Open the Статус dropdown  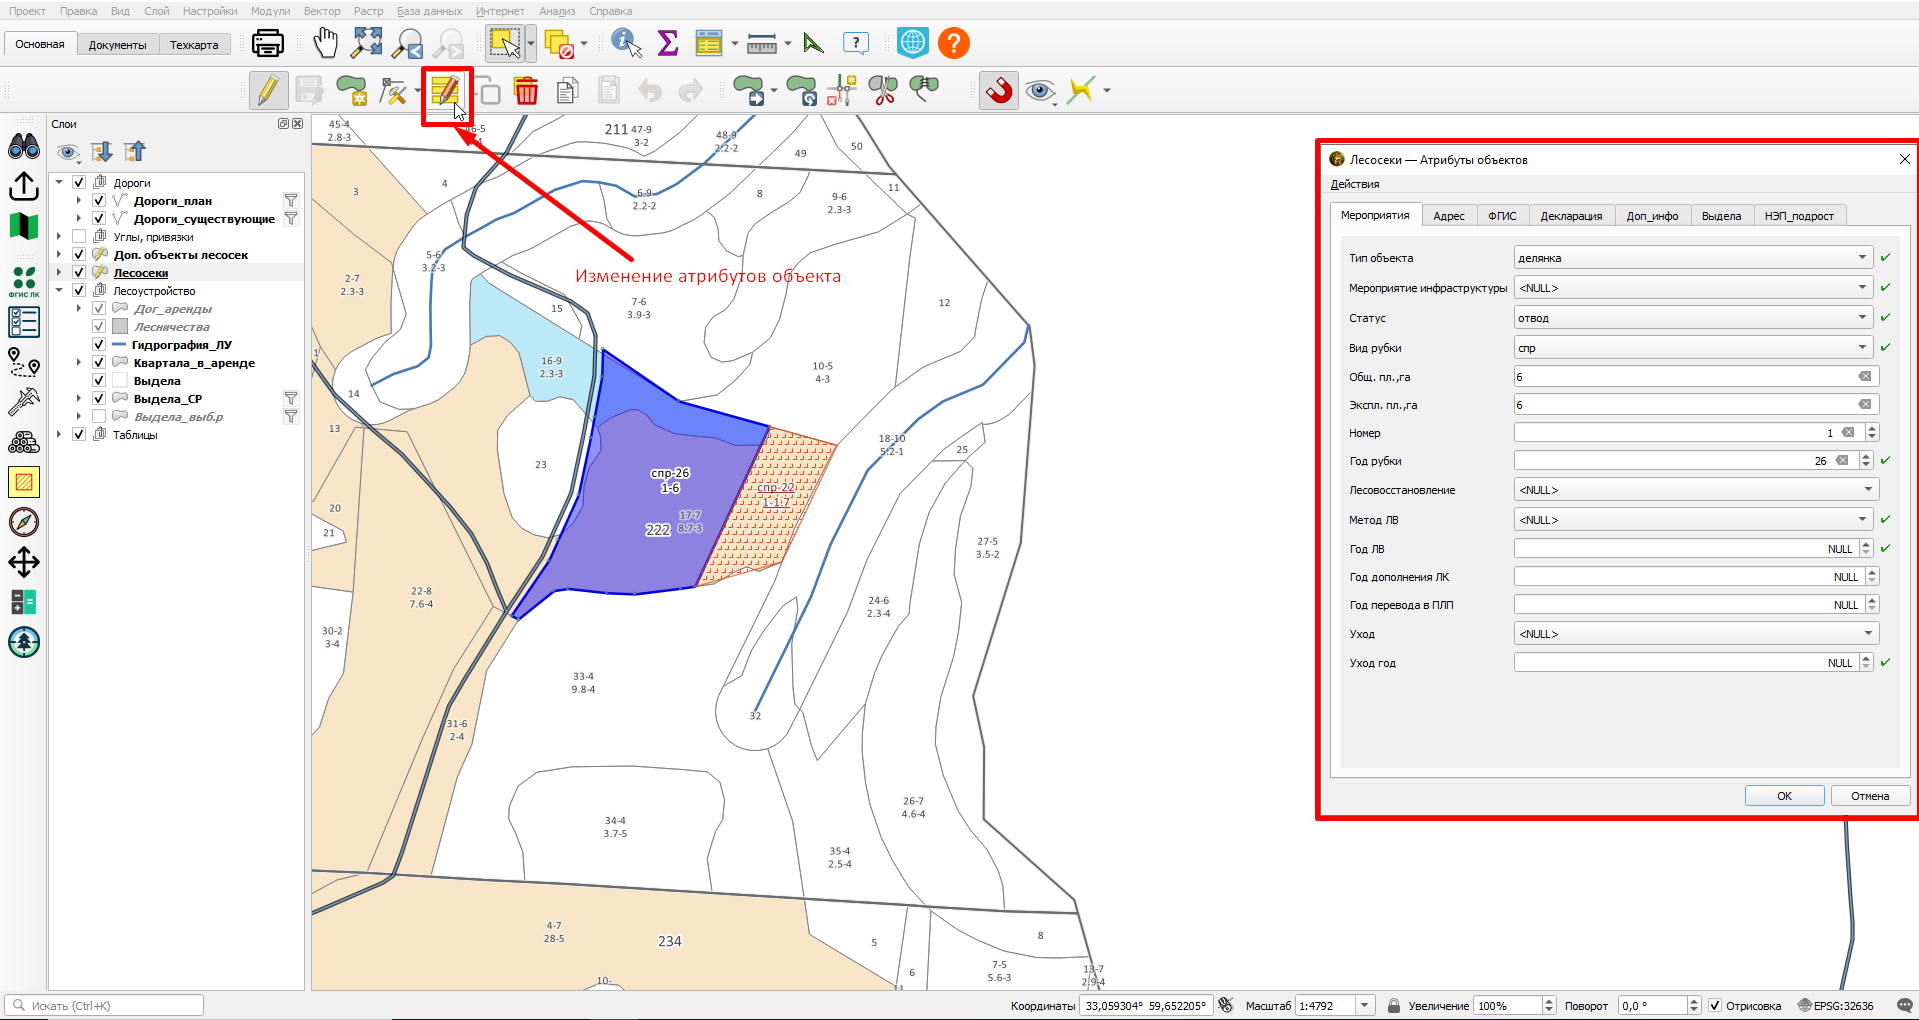[1693, 318]
